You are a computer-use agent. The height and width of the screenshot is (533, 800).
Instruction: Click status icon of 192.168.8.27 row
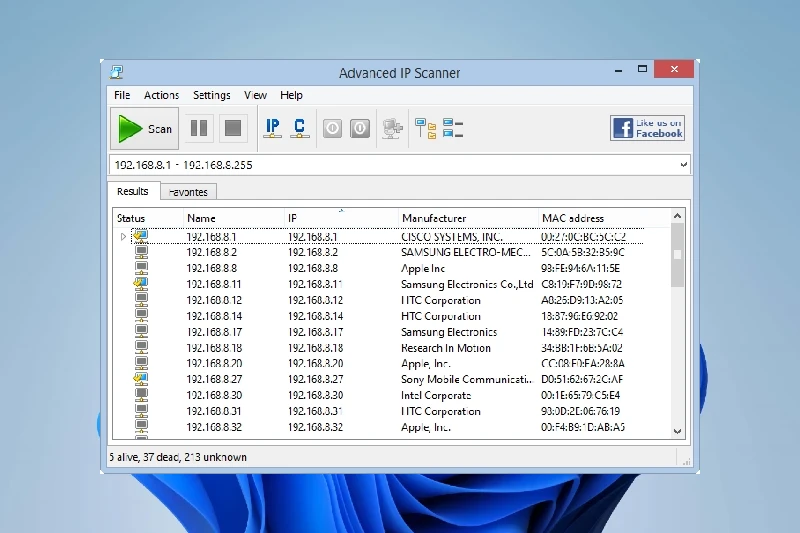click(x=140, y=379)
